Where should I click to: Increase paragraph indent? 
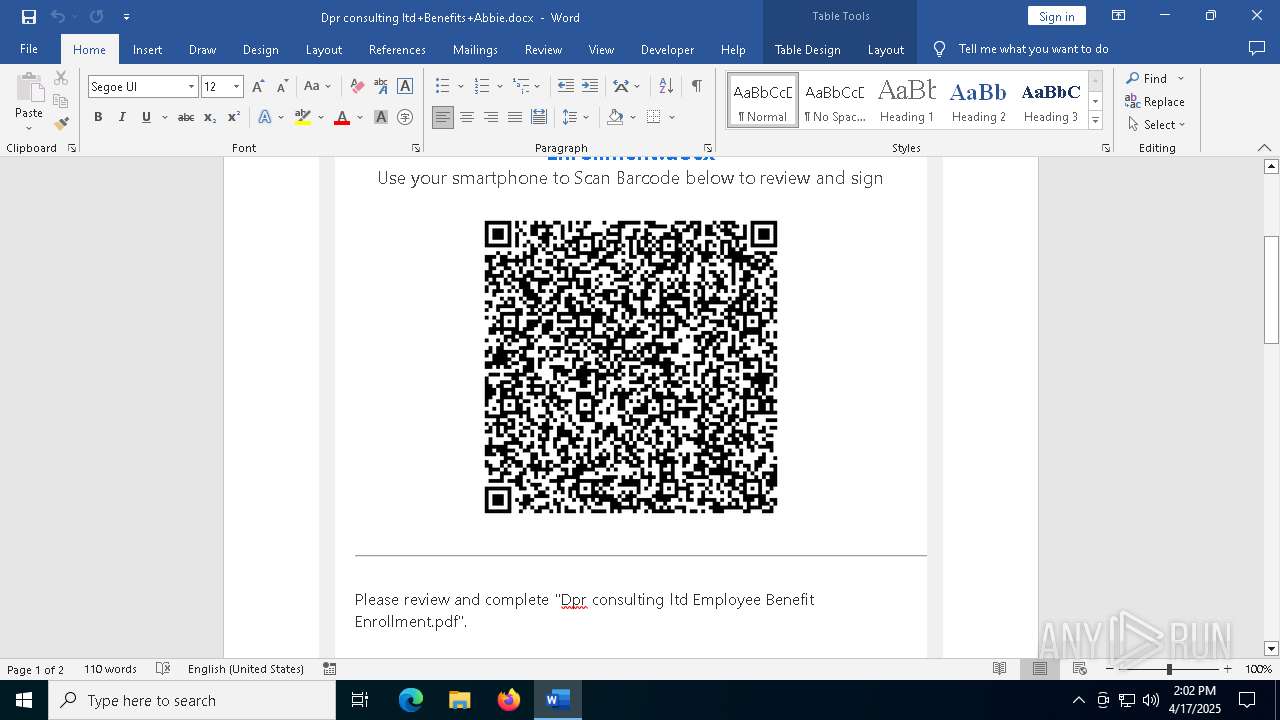590,87
